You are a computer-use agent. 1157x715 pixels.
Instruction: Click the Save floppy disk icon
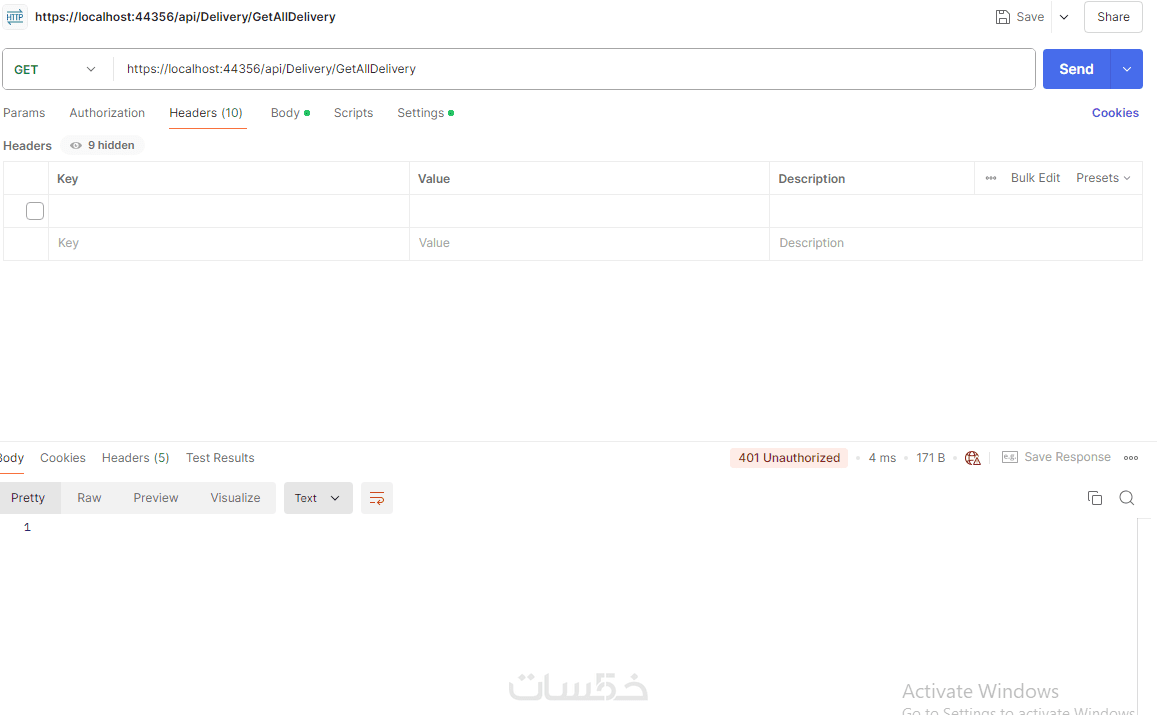(x=1002, y=17)
